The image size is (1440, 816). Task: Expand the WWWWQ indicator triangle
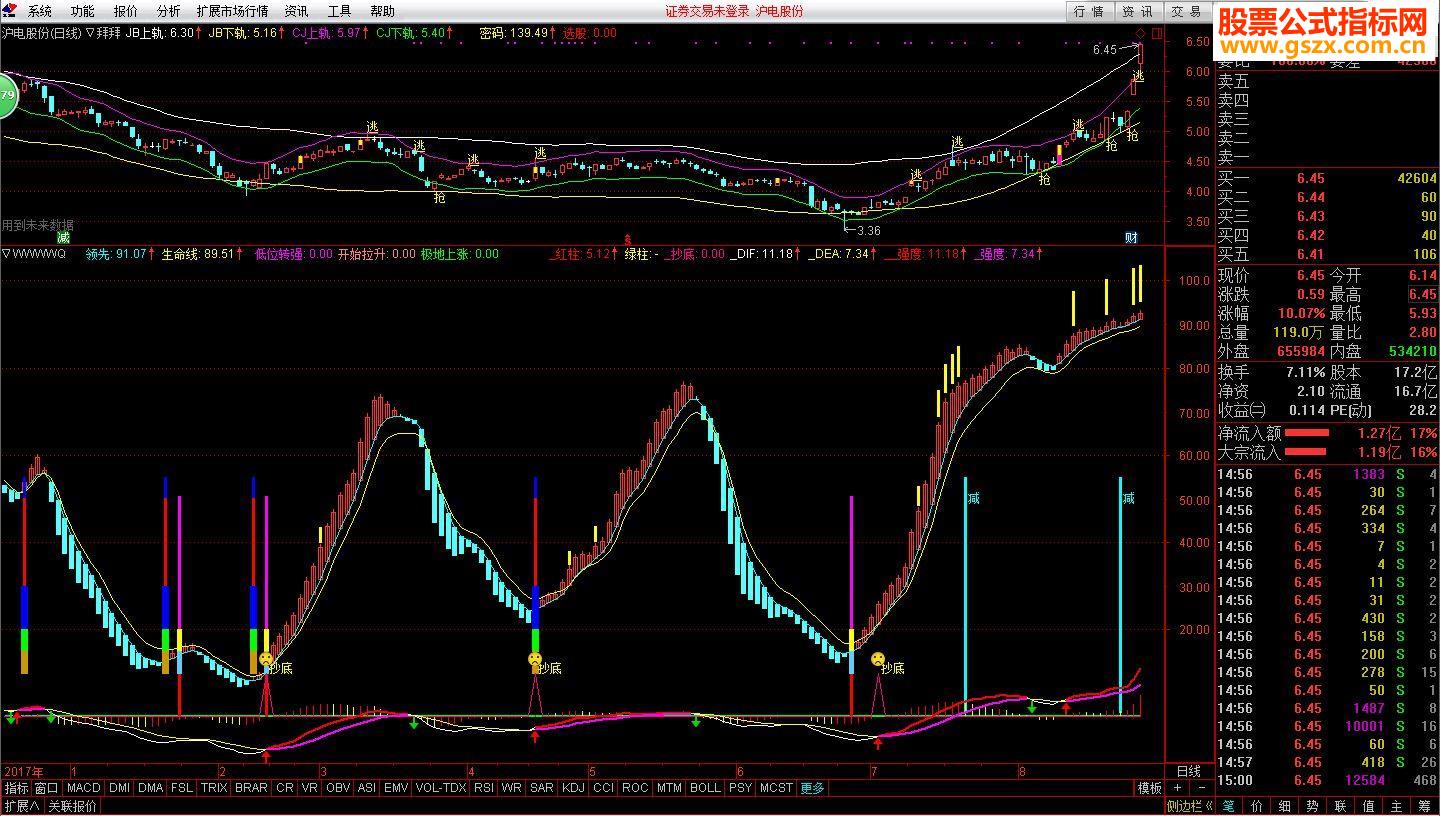(x=6, y=254)
